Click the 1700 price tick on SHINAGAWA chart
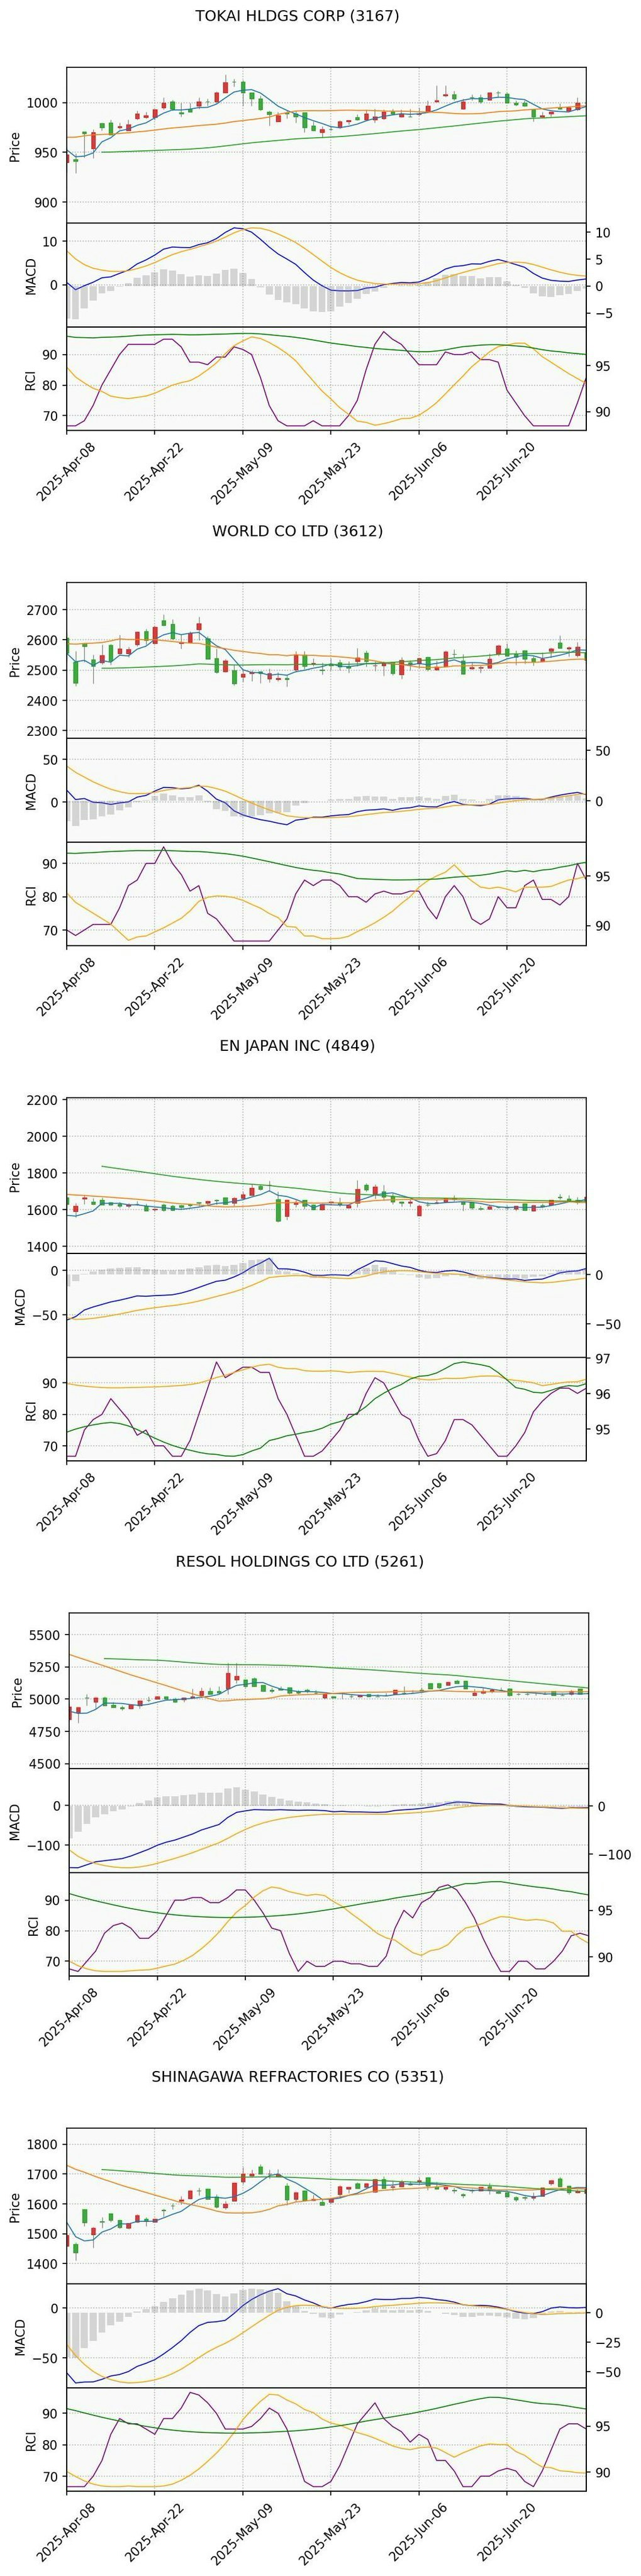Viewport: 641px width, 2576px height. pos(43,2174)
